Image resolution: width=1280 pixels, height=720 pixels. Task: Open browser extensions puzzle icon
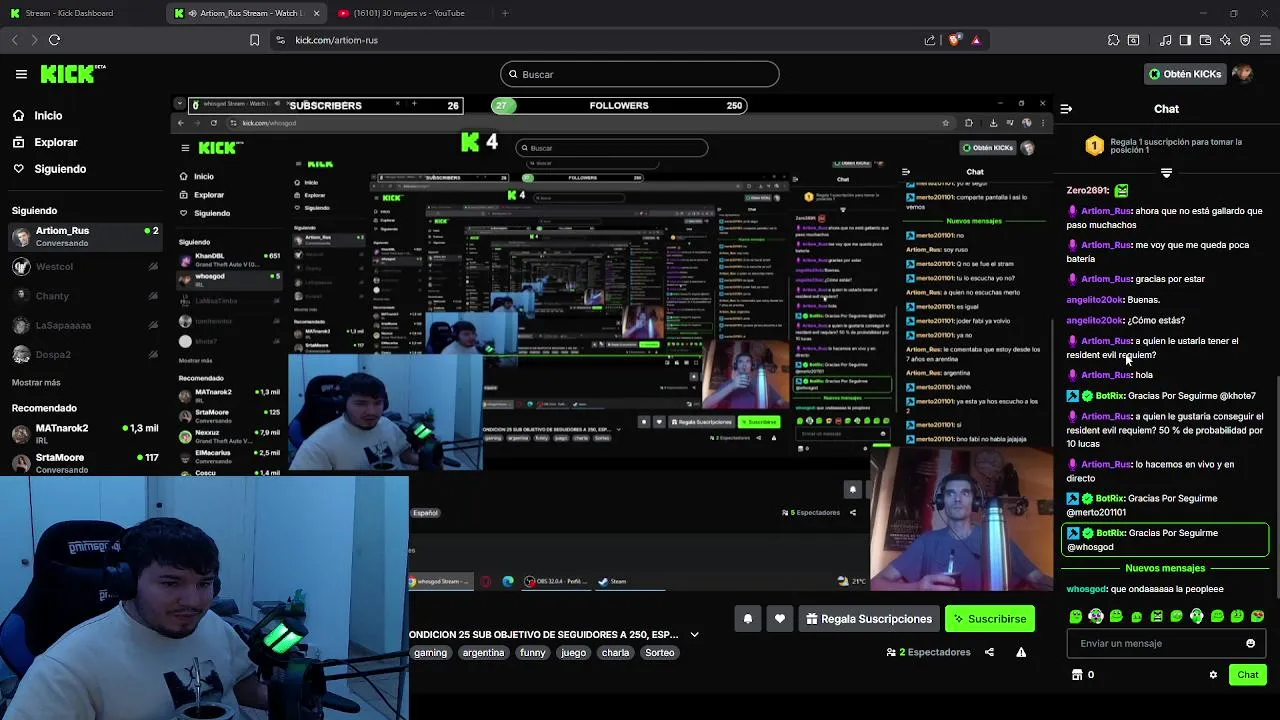click(x=1113, y=40)
